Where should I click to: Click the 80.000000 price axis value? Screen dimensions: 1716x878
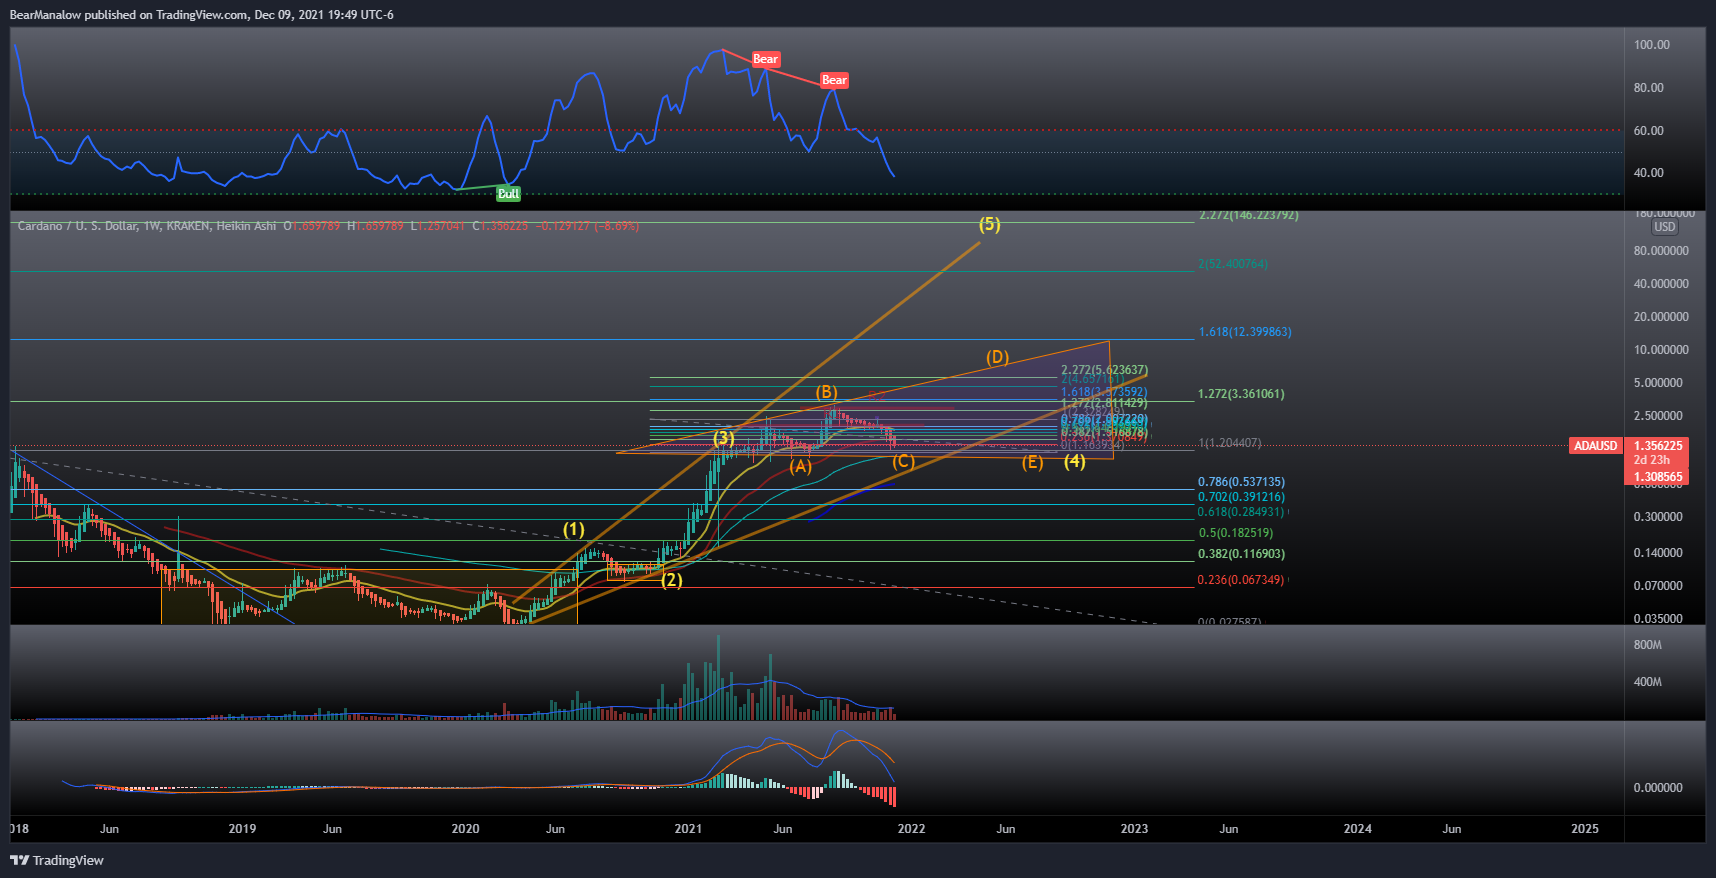(1661, 251)
